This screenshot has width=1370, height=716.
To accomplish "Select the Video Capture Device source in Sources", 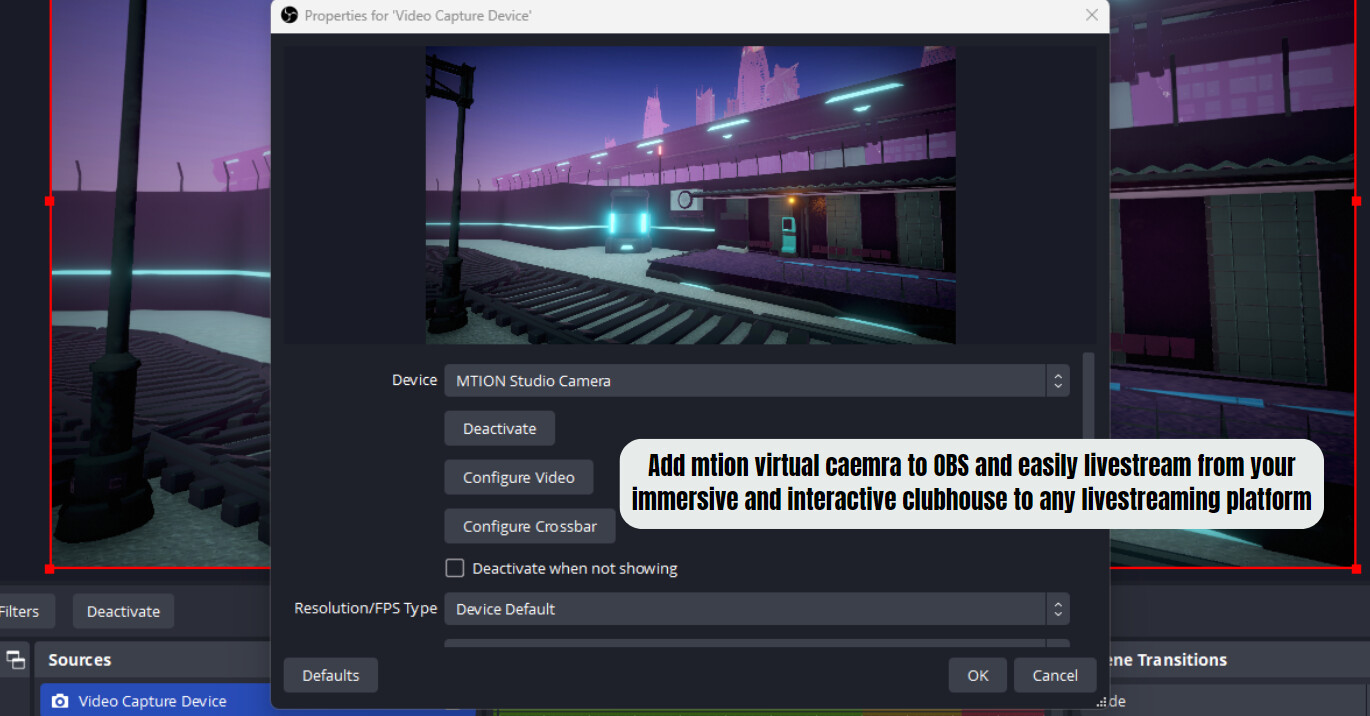I will (153, 701).
